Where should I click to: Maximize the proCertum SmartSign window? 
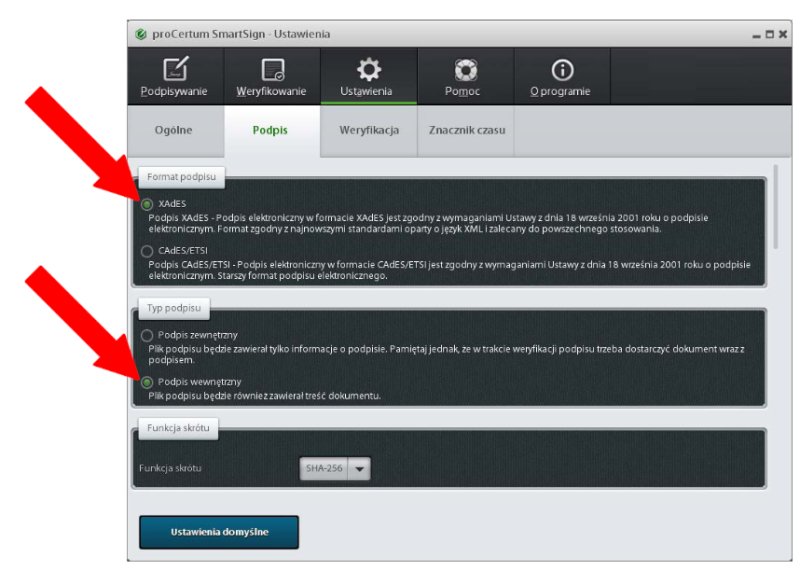tap(770, 34)
